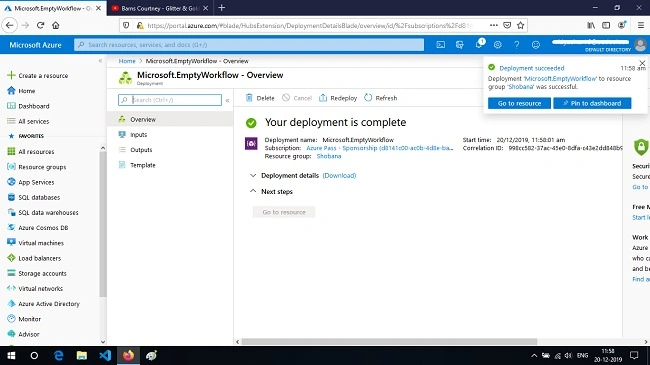Click Pin to dashboard button
Screen dimensions: 650x365
592,103
